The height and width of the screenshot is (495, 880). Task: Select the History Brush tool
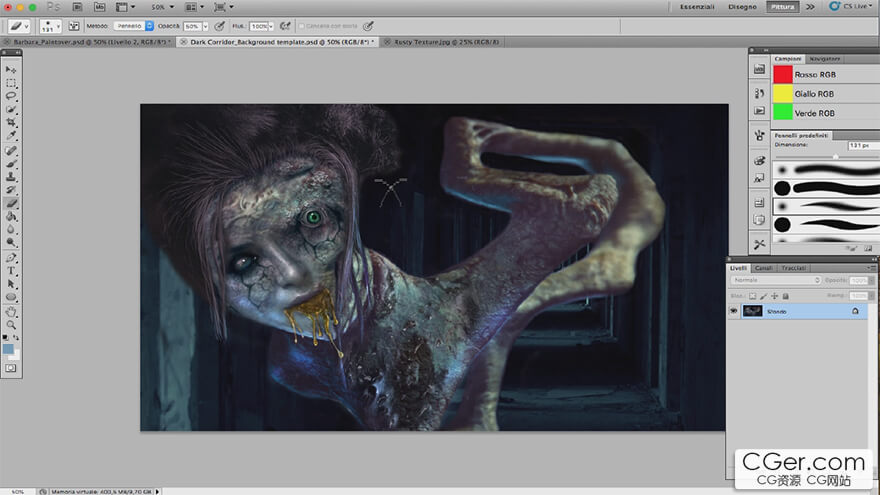pyautogui.click(x=11, y=190)
